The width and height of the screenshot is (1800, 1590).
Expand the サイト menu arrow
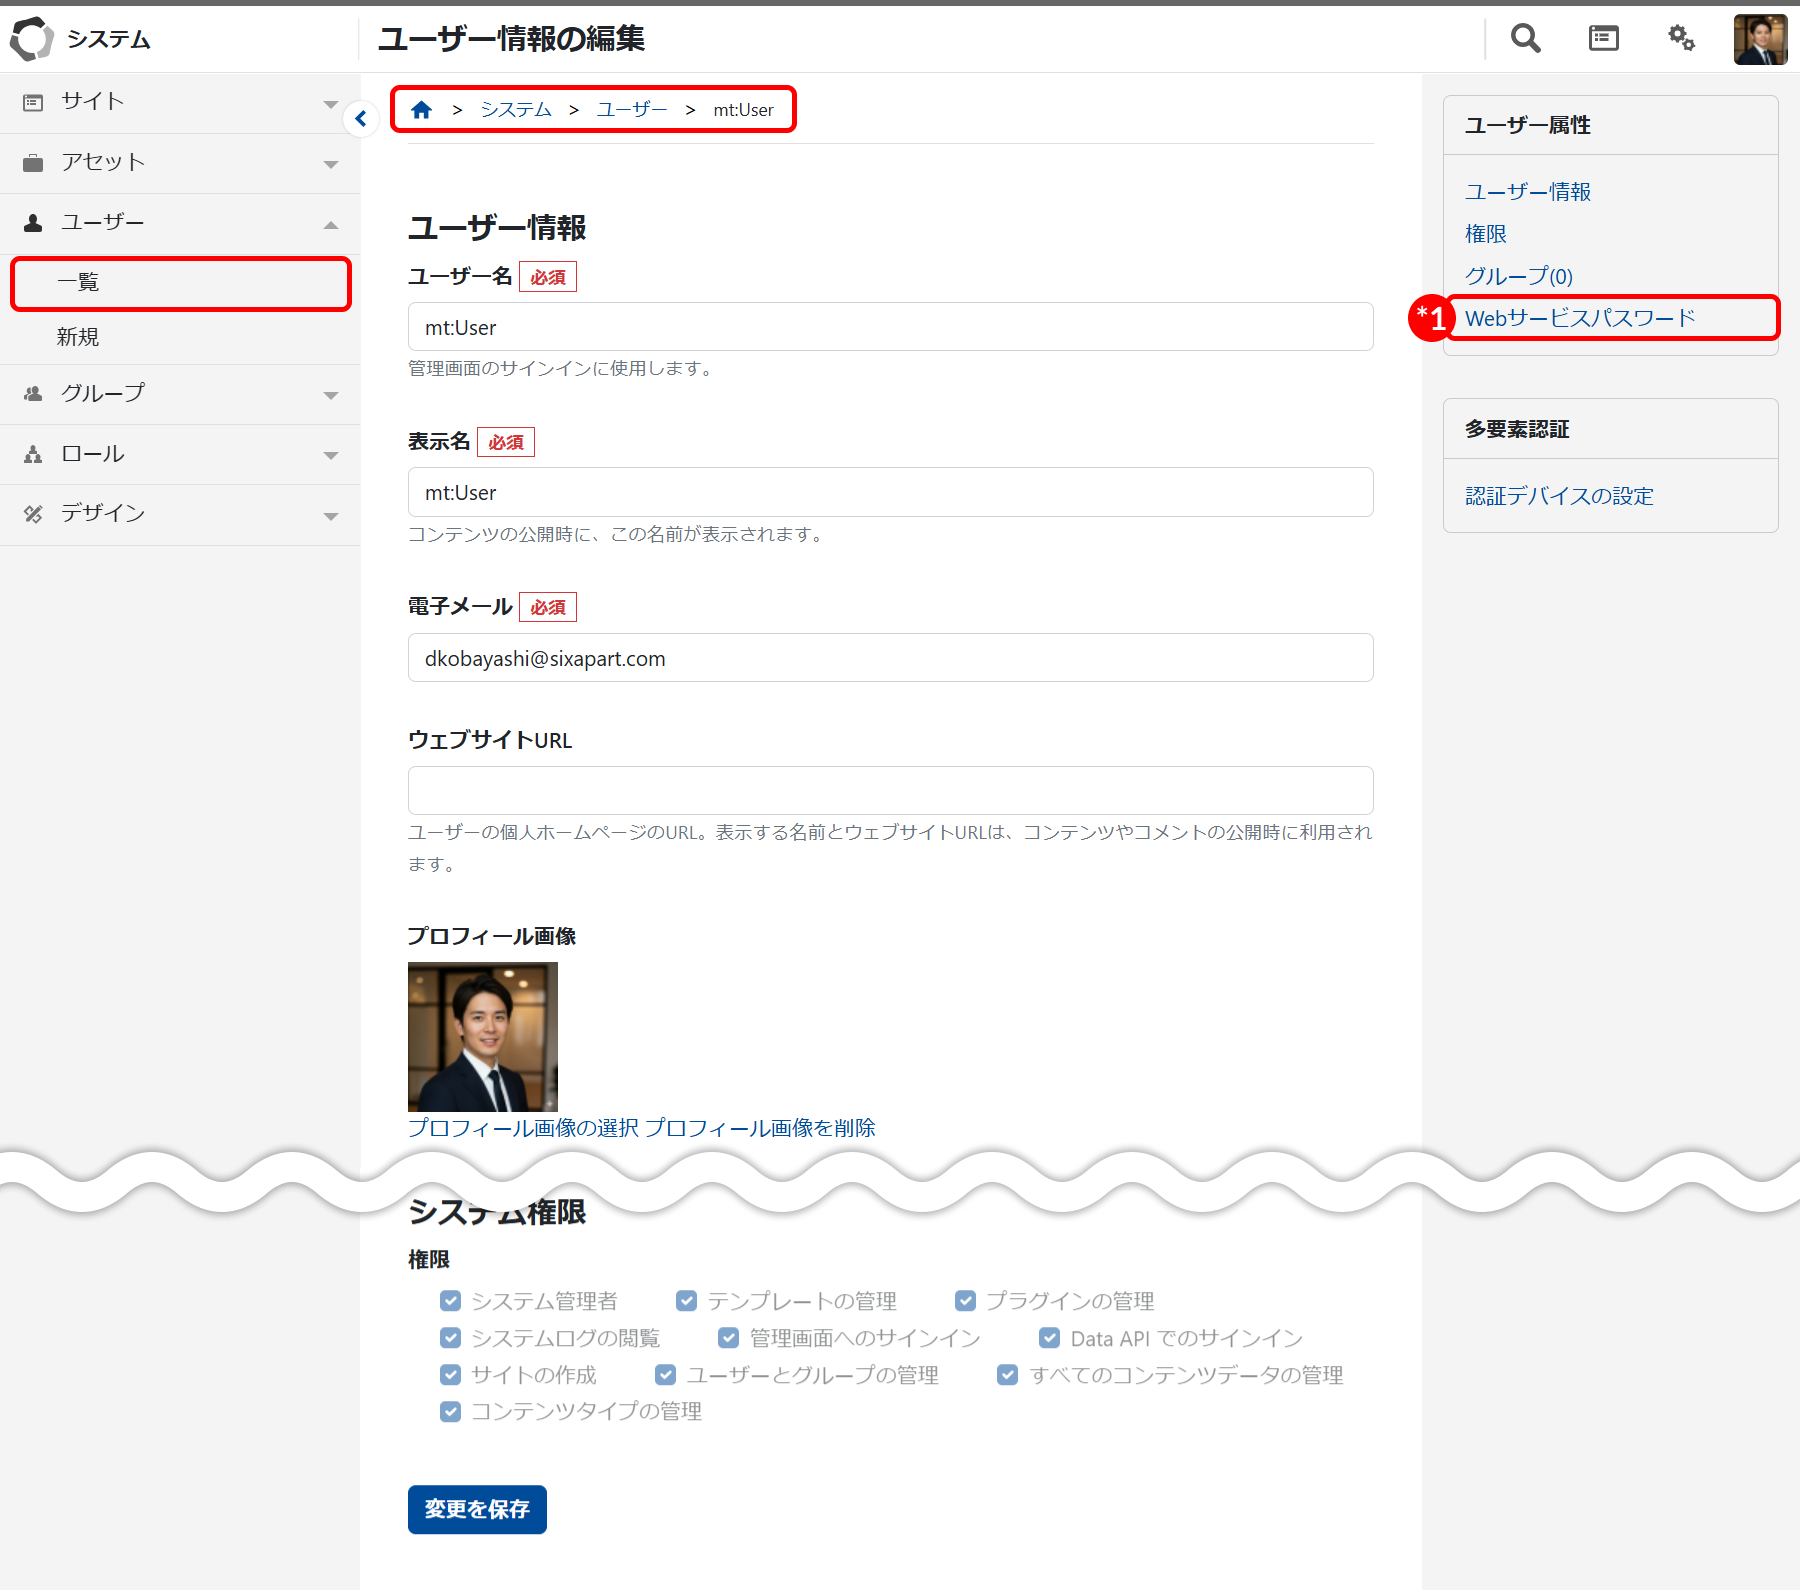(x=331, y=104)
